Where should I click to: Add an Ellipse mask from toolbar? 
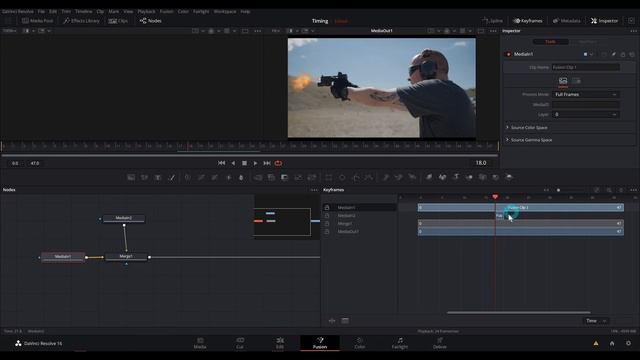click(342, 177)
